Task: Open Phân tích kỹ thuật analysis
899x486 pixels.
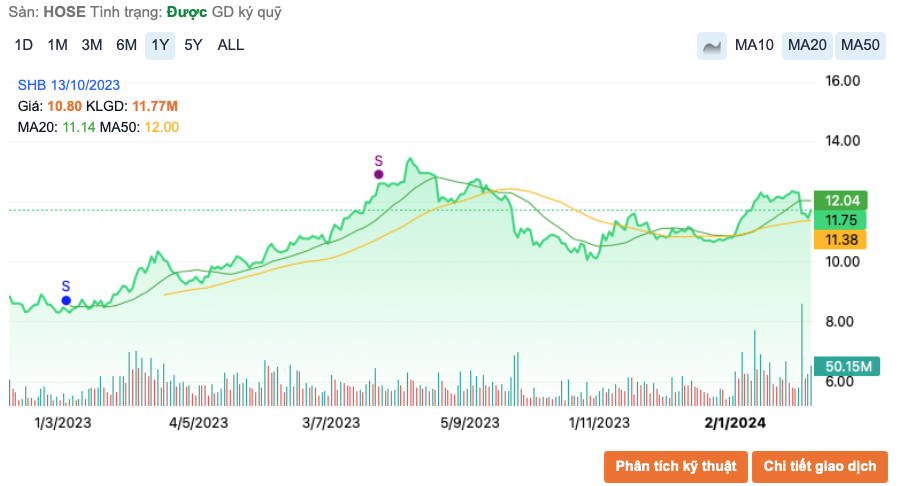Action: point(676,466)
